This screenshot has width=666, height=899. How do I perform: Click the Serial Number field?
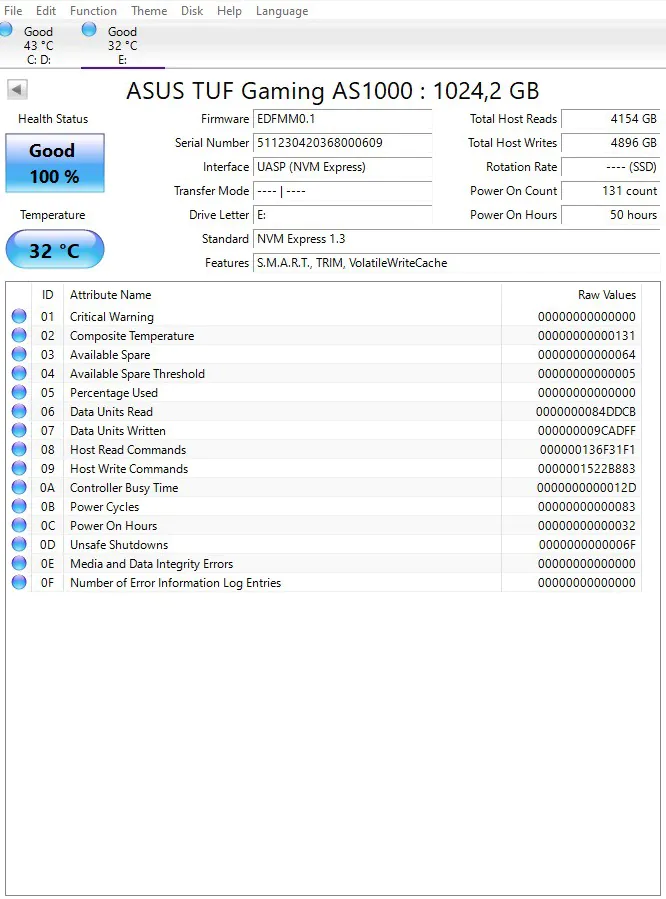click(342, 143)
